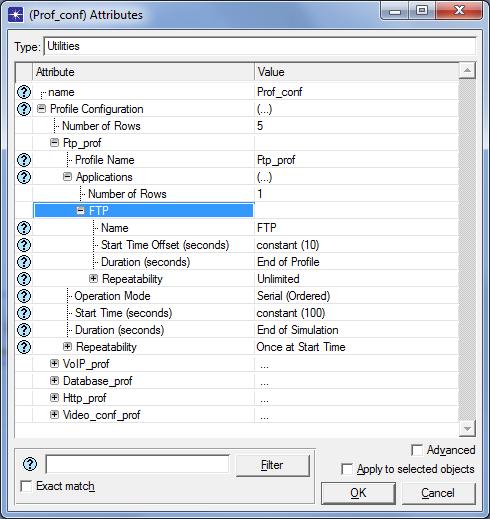Expand the Database_prof node
The height and width of the screenshot is (519, 490).
click(54, 381)
